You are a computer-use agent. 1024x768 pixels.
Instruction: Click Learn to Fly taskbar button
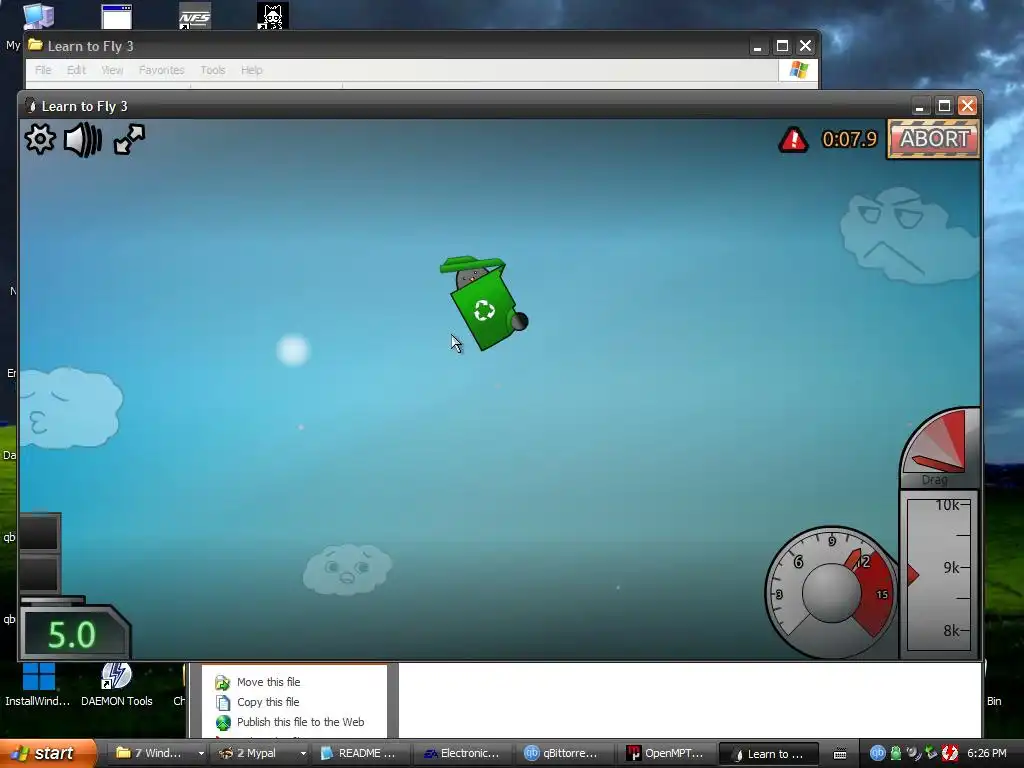point(769,753)
